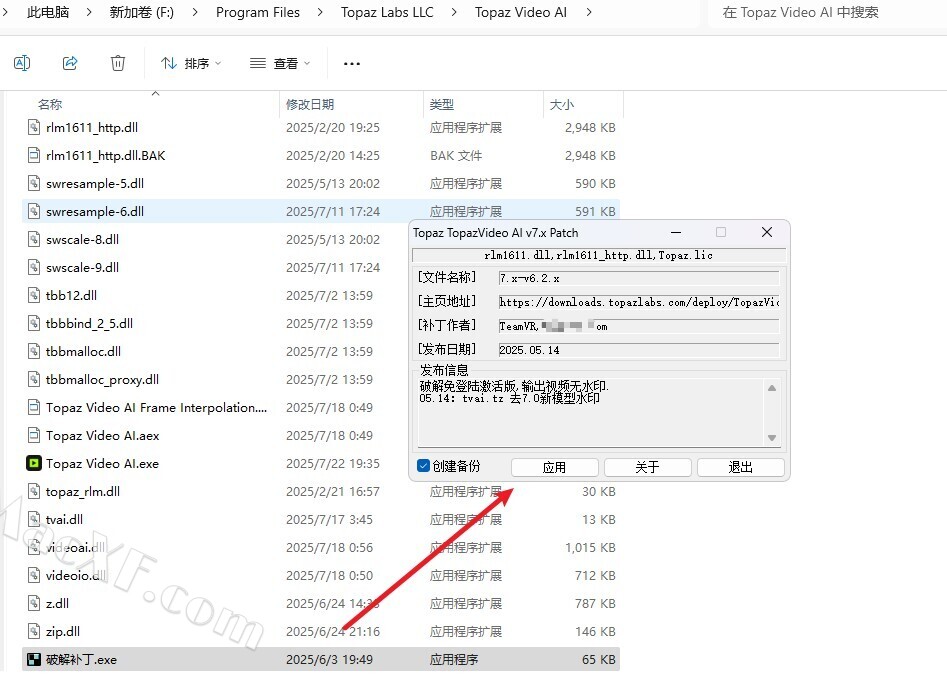The height and width of the screenshot is (688, 947).
Task: Click date 2025/7/22 19:35 of Topaz Video AI.exe
Action: pyautogui.click(x=333, y=463)
